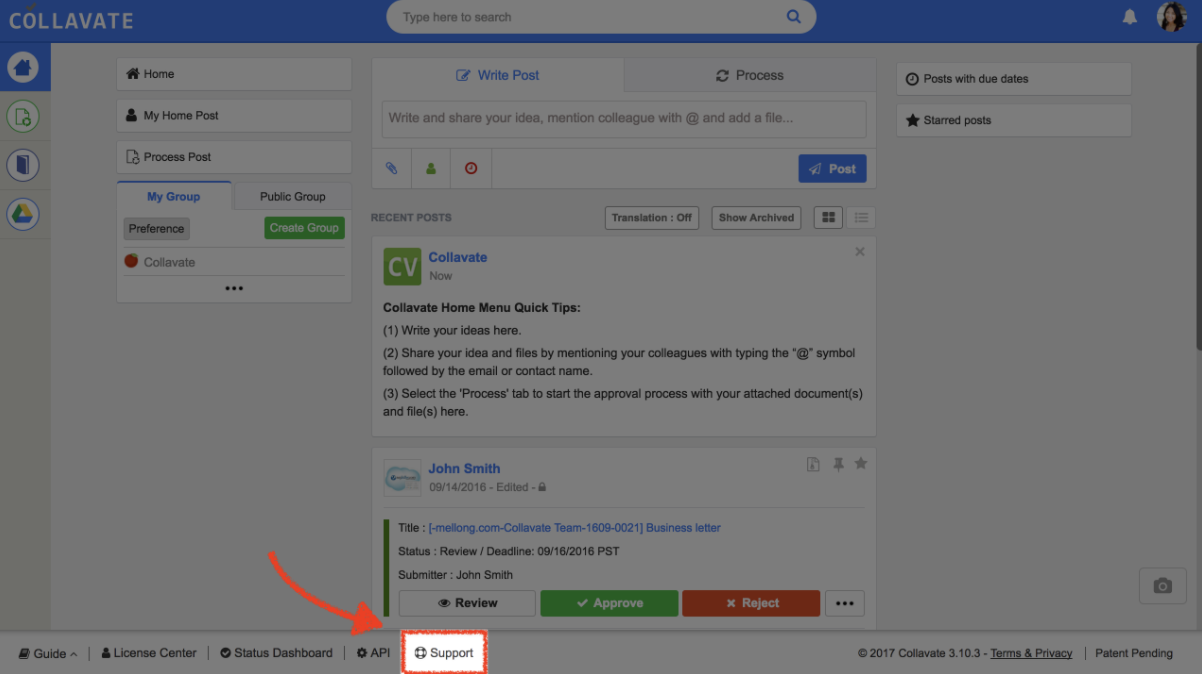Star the John Smith post

coord(861,464)
